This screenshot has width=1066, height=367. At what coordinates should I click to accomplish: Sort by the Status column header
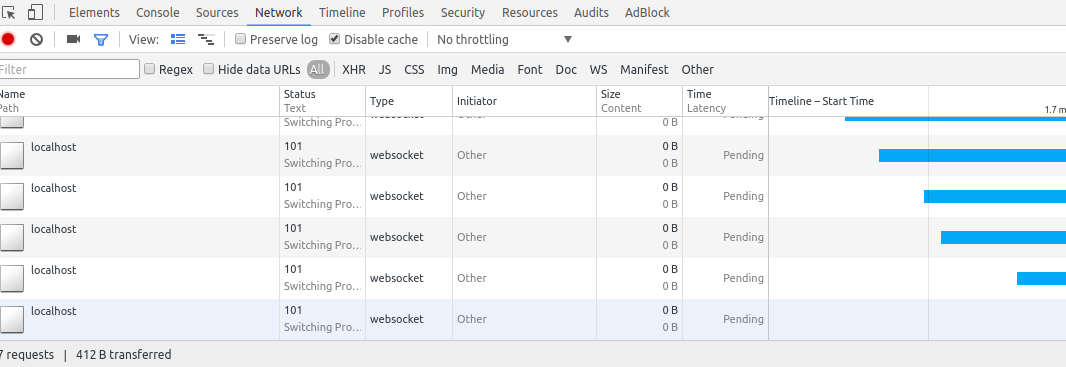click(322, 101)
